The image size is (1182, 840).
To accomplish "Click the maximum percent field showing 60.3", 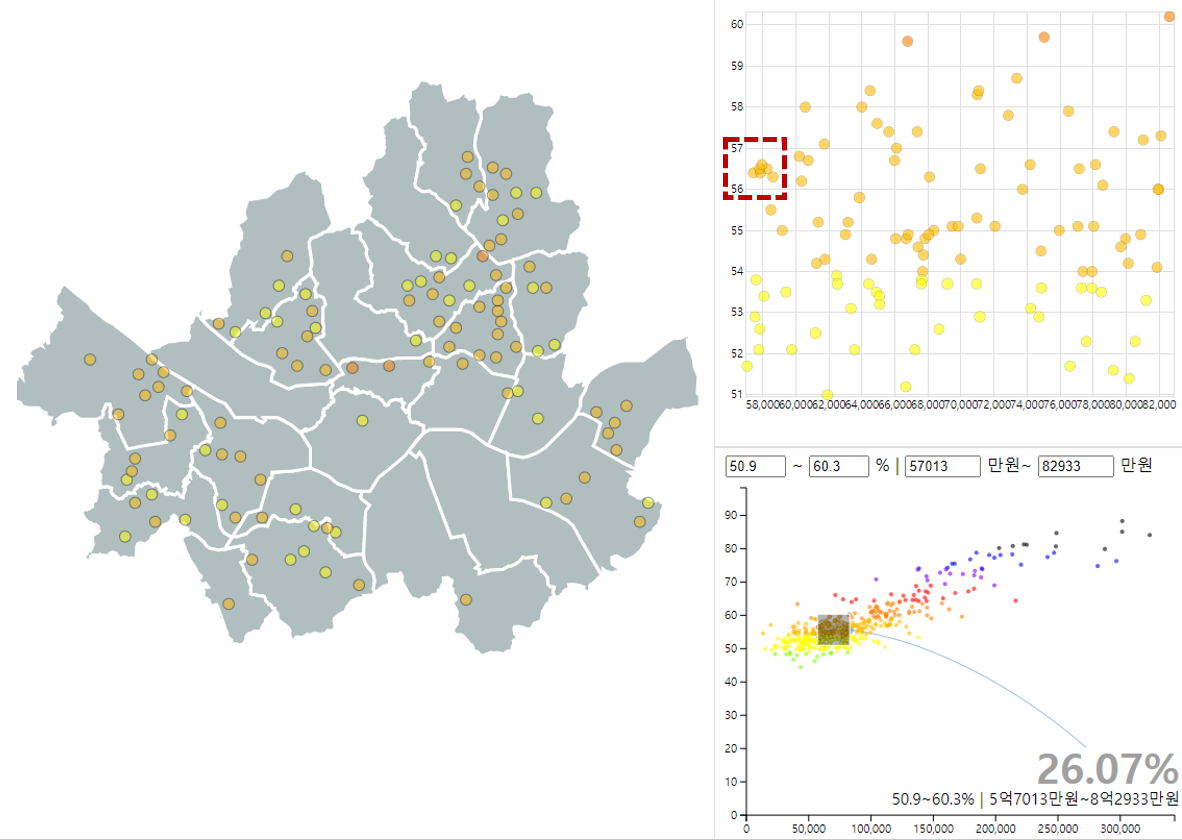I will [x=839, y=466].
